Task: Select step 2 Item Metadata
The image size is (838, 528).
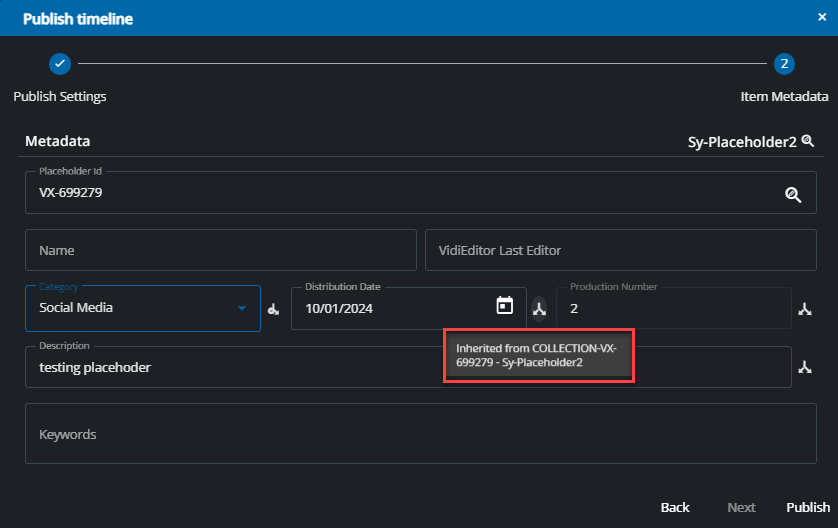Action: point(784,64)
